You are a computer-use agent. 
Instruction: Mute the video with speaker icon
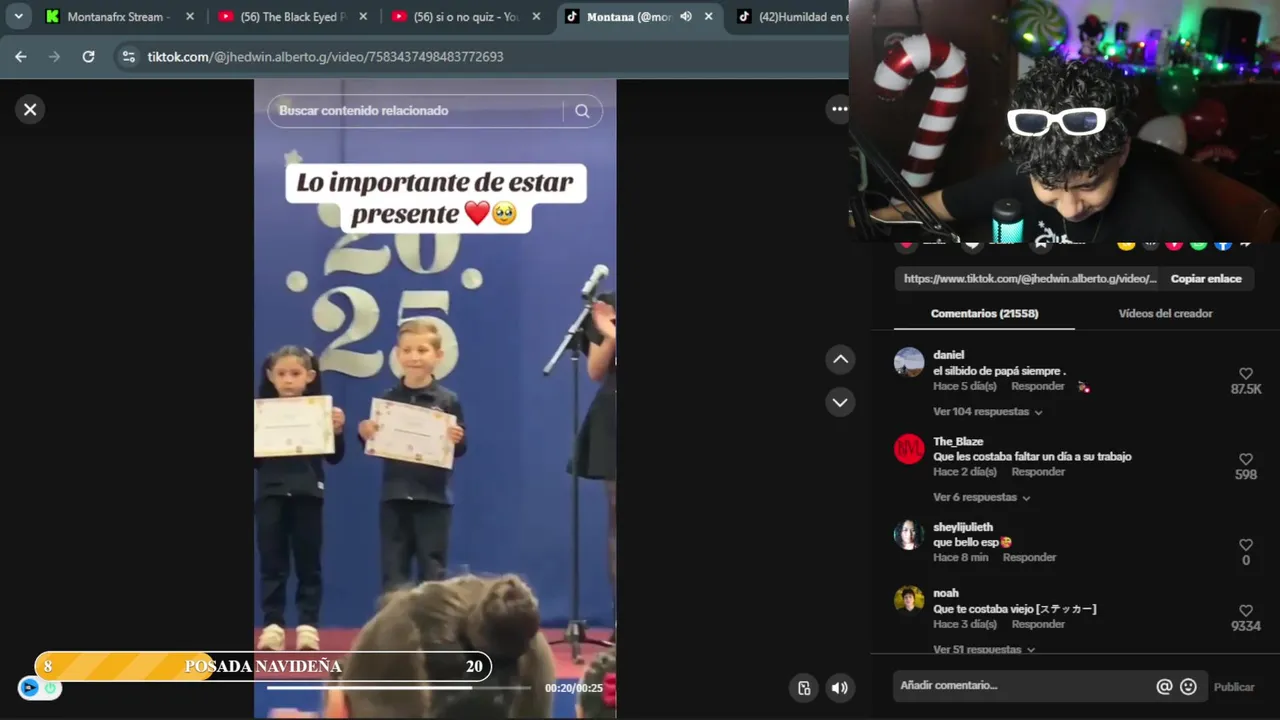[839, 687]
